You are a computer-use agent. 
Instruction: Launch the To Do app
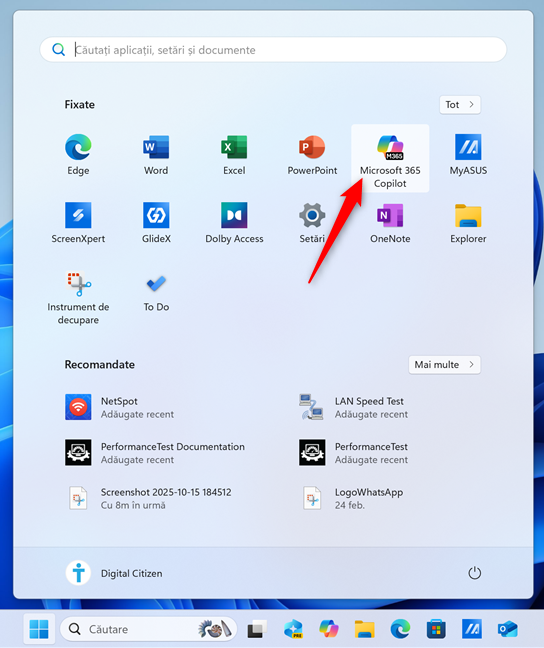coord(156,293)
